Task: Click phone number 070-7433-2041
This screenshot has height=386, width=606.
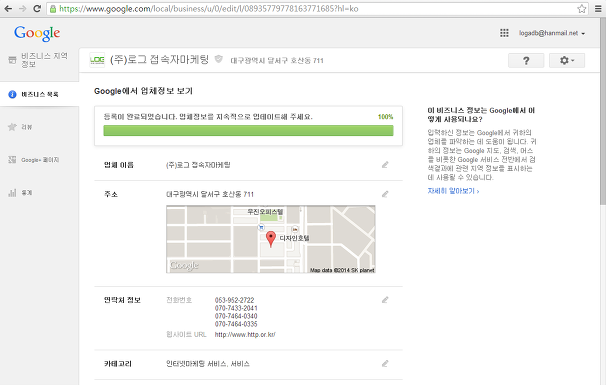Action: [x=236, y=308]
